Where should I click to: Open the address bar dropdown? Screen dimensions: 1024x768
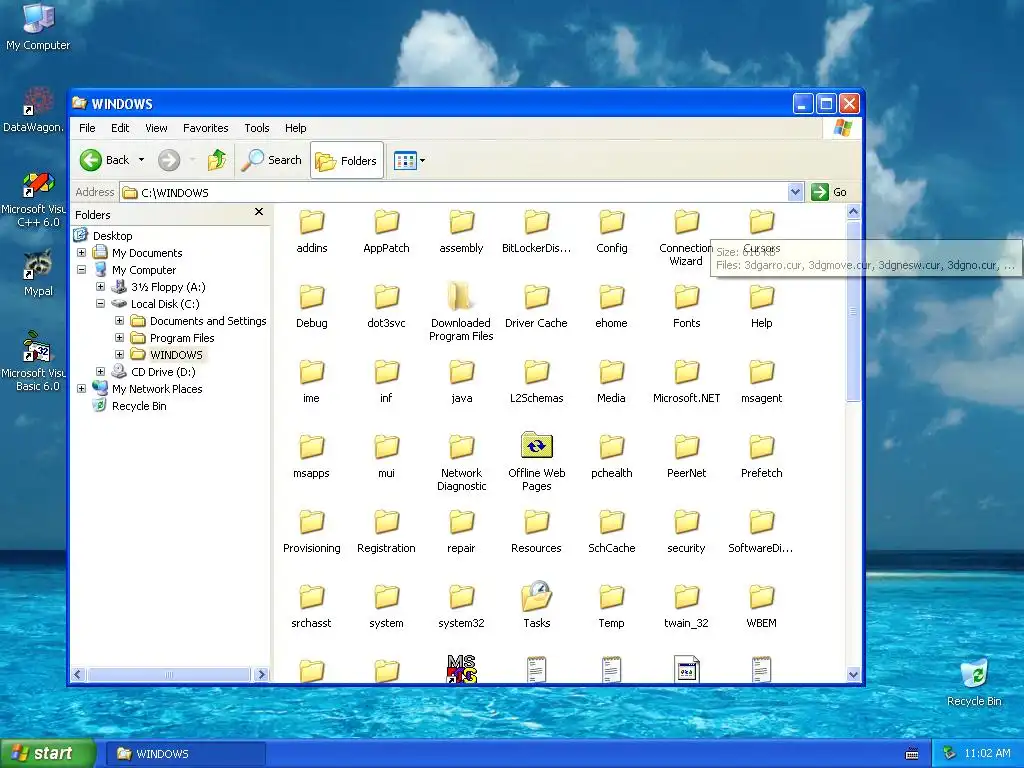(795, 192)
